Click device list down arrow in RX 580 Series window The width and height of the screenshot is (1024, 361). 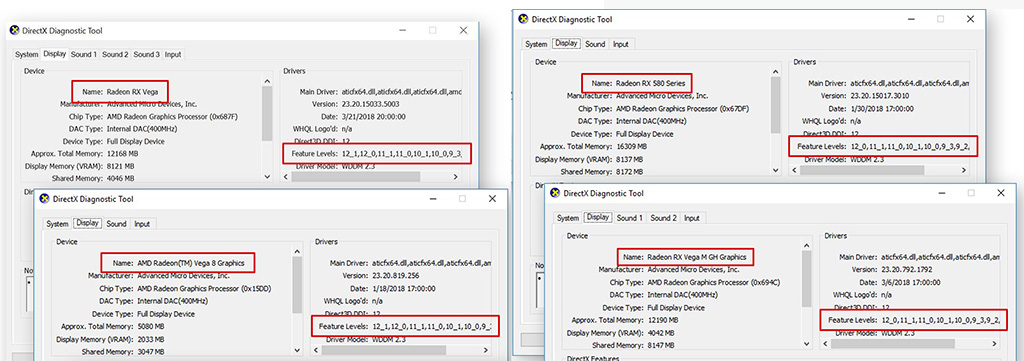(x=775, y=170)
